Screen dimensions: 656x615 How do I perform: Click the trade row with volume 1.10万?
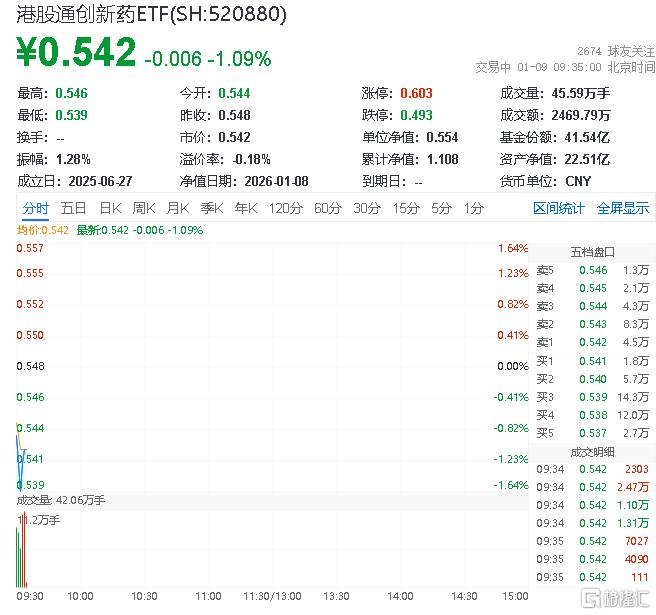coord(592,505)
